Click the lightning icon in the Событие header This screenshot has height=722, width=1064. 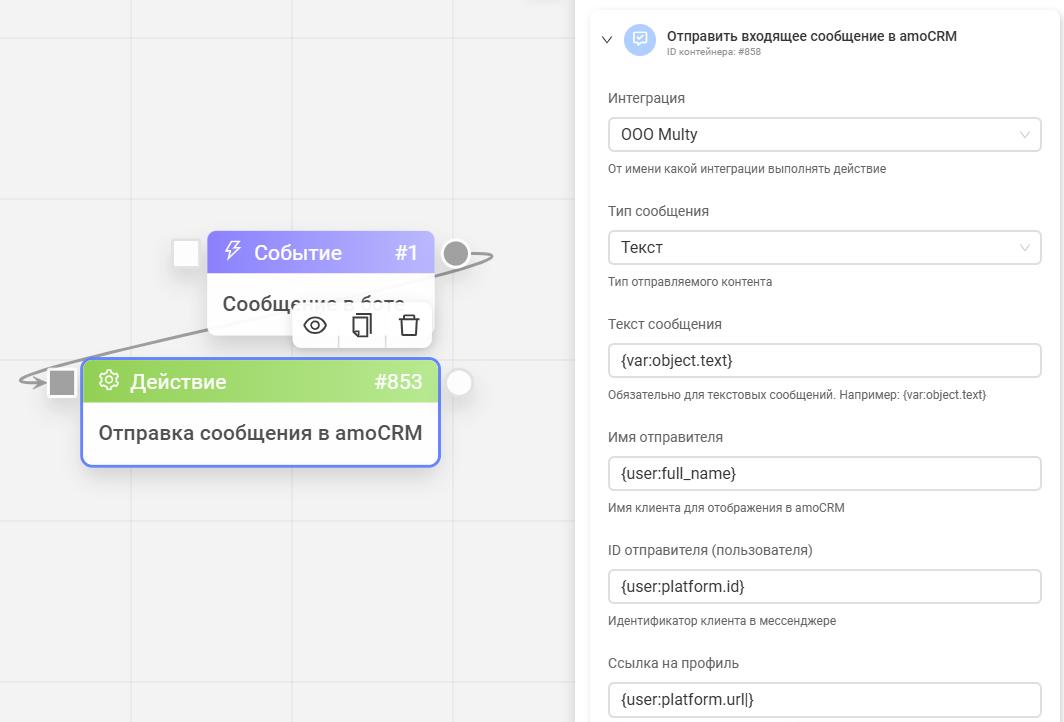(x=233, y=251)
